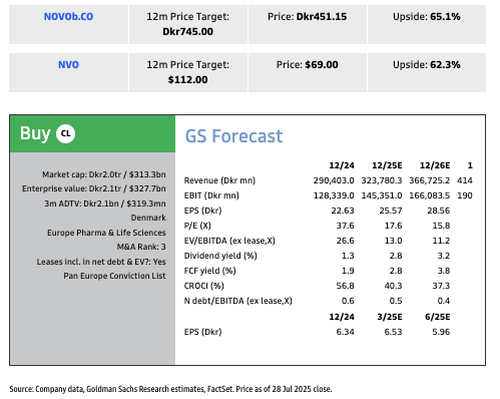500x399 pixels.
Task: Select quarterly EPS value 5.96
Action: pos(441,332)
